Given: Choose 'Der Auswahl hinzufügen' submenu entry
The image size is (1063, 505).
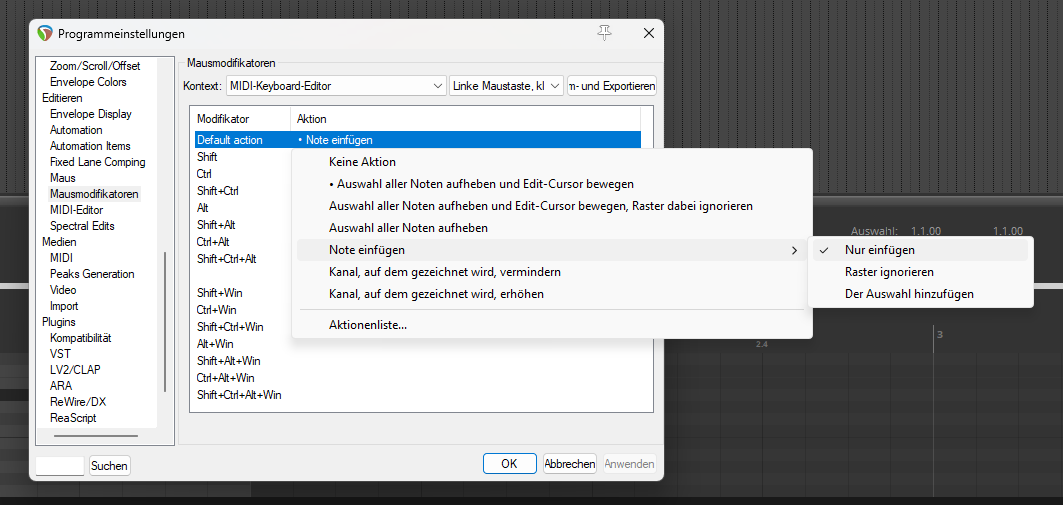Looking at the screenshot, I should click(x=909, y=294).
